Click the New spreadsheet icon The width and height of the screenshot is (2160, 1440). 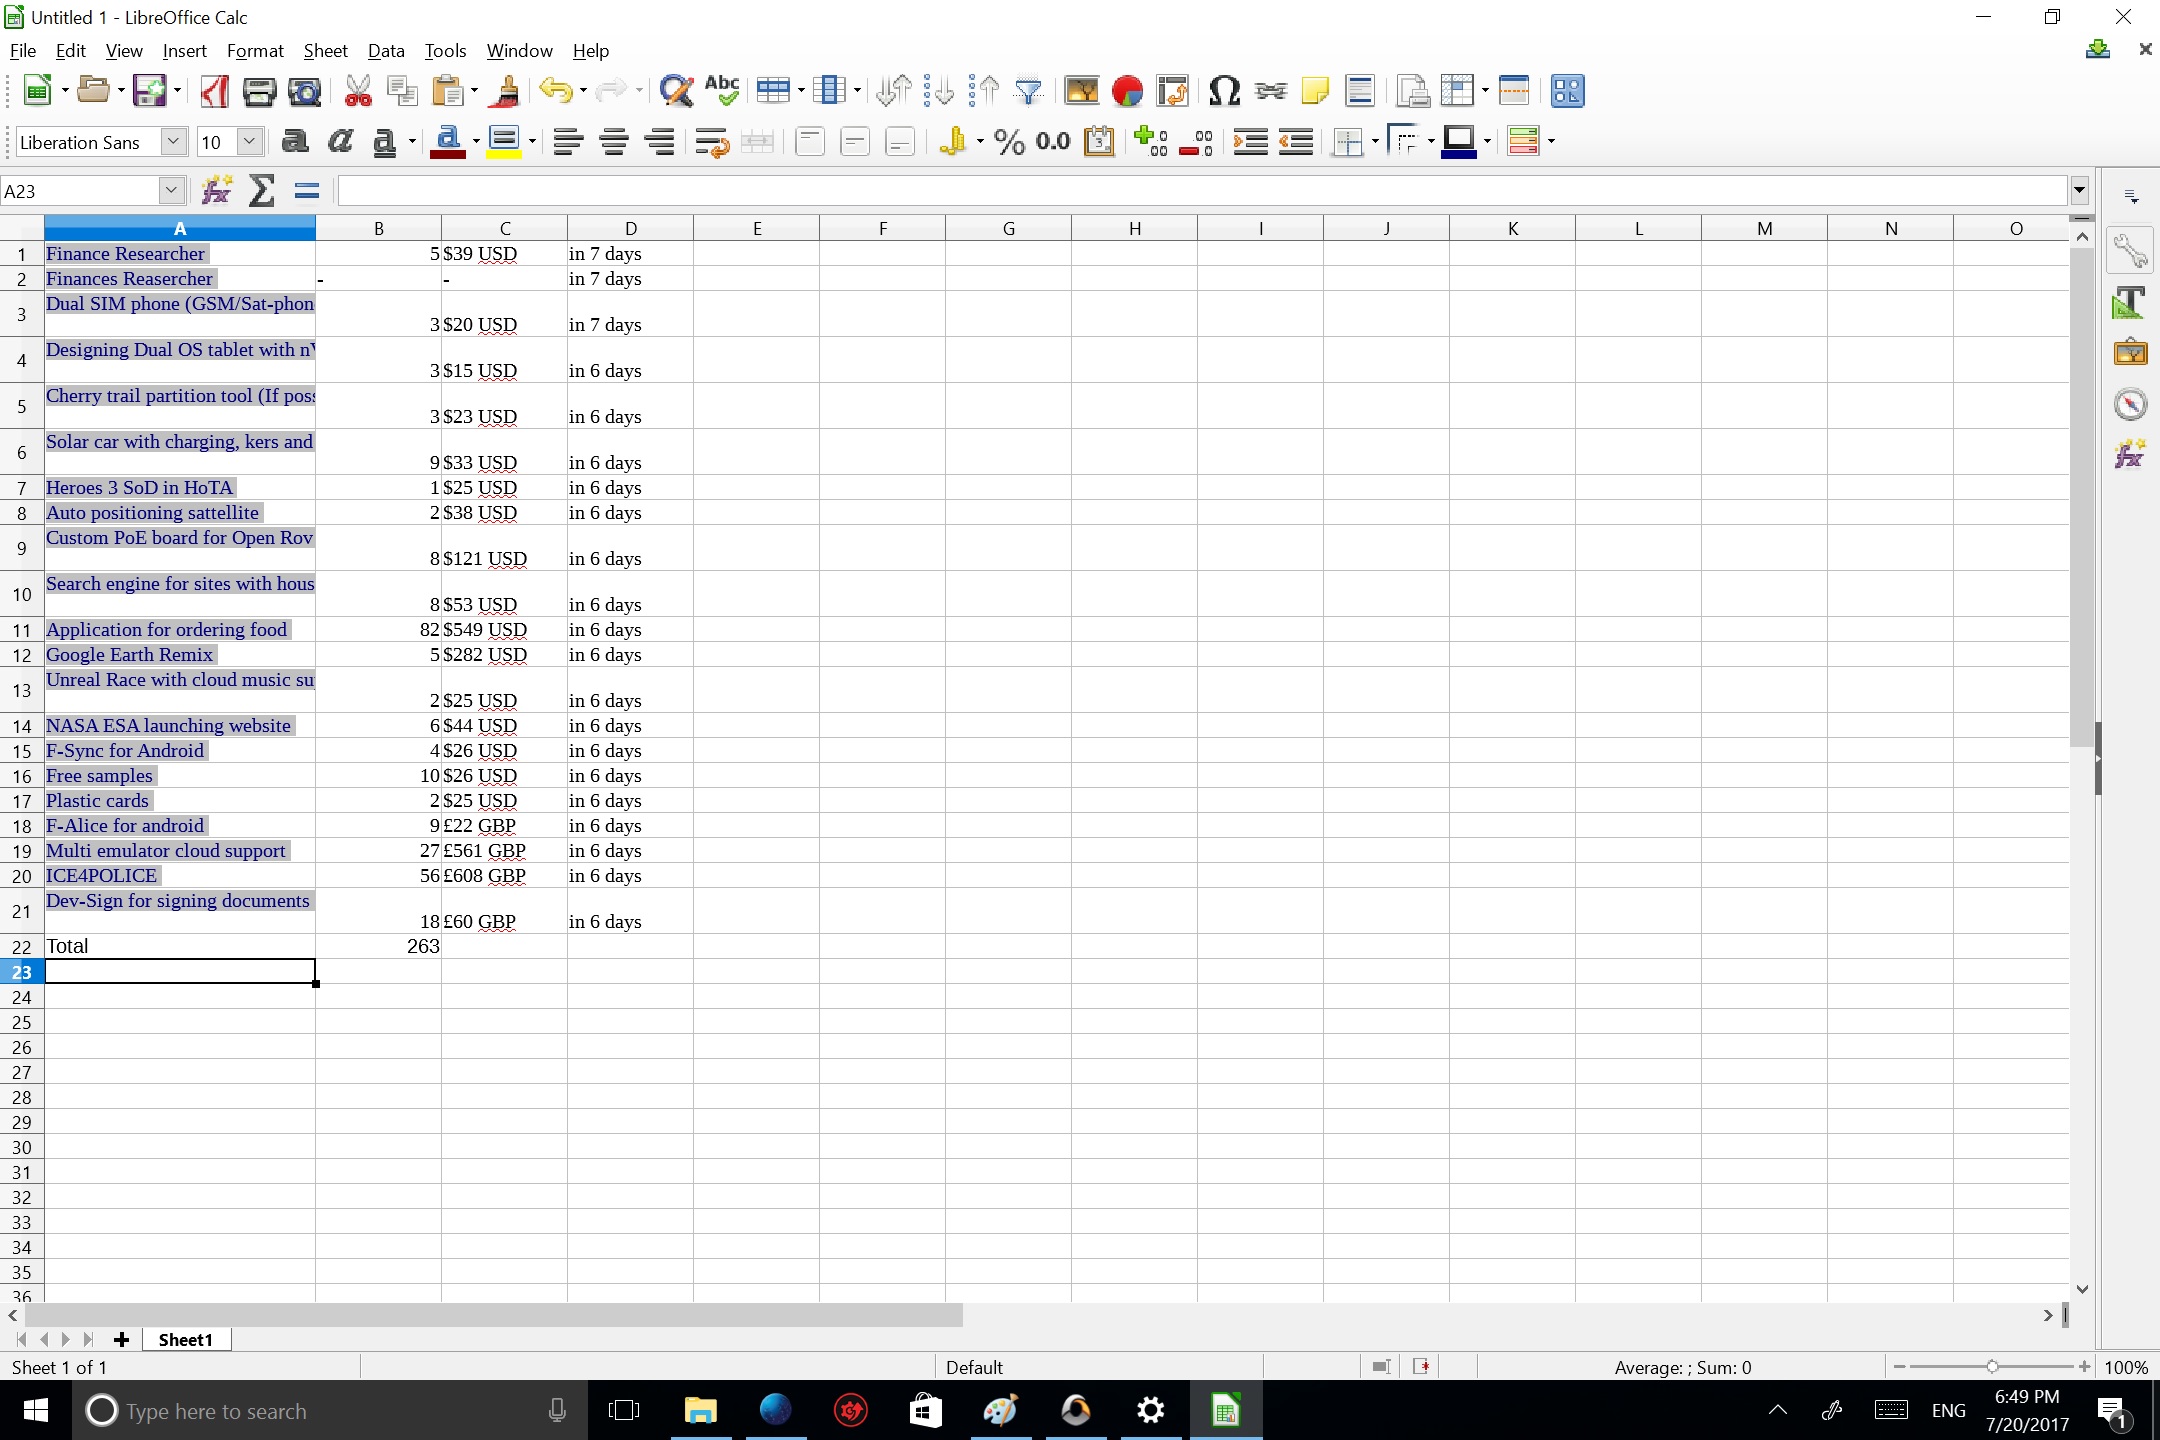click(x=37, y=91)
